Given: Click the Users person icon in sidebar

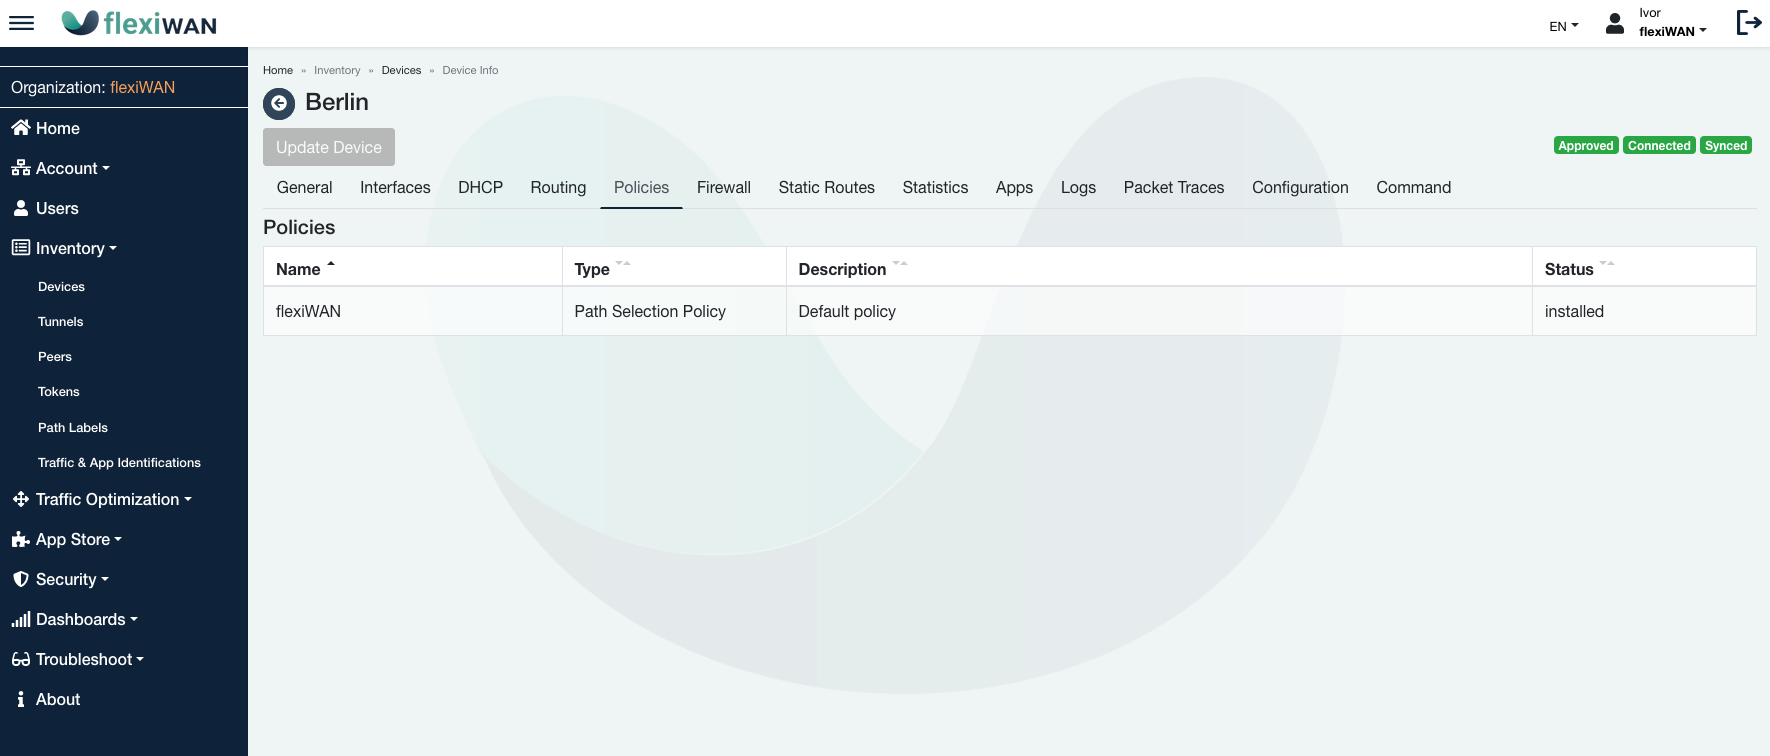Looking at the screenshot, I should pos(20,208).
